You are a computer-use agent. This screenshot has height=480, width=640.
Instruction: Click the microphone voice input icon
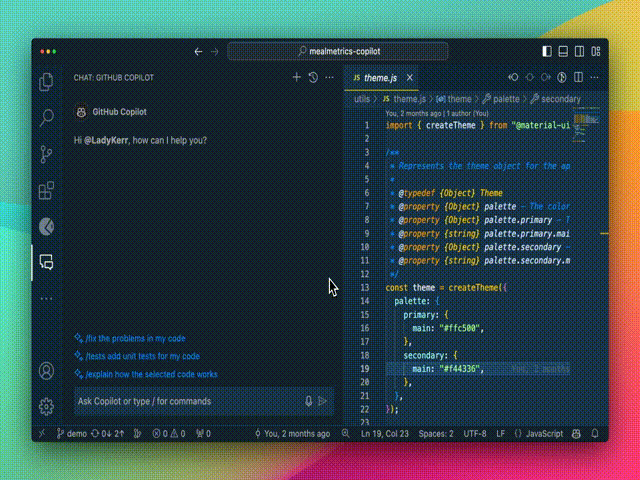pos(308,401)
